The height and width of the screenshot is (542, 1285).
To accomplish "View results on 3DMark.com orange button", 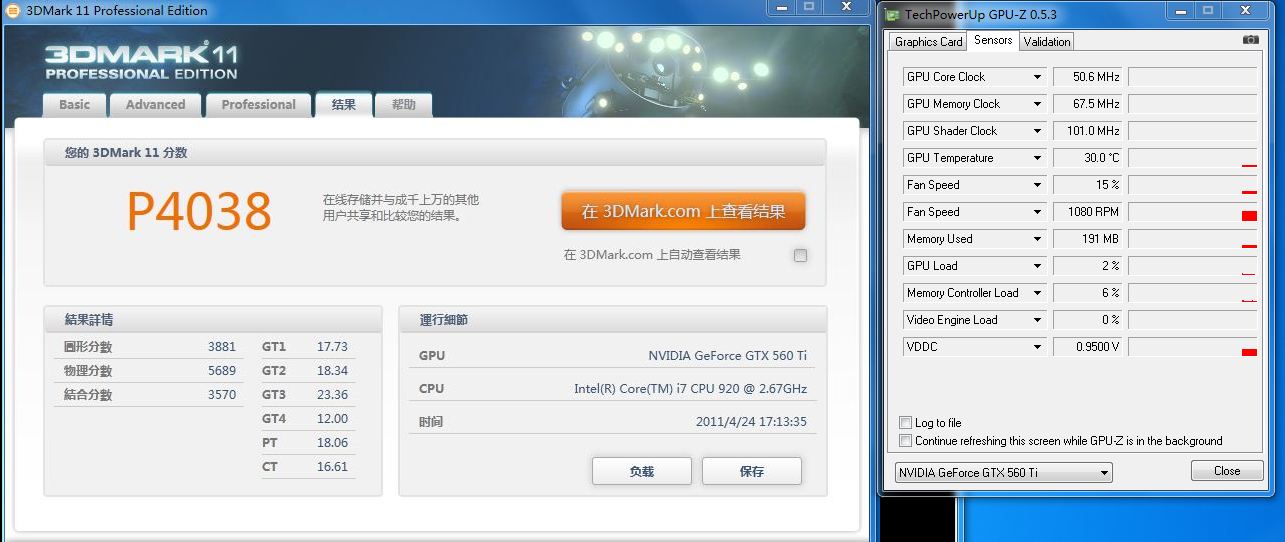I will 683,211.
